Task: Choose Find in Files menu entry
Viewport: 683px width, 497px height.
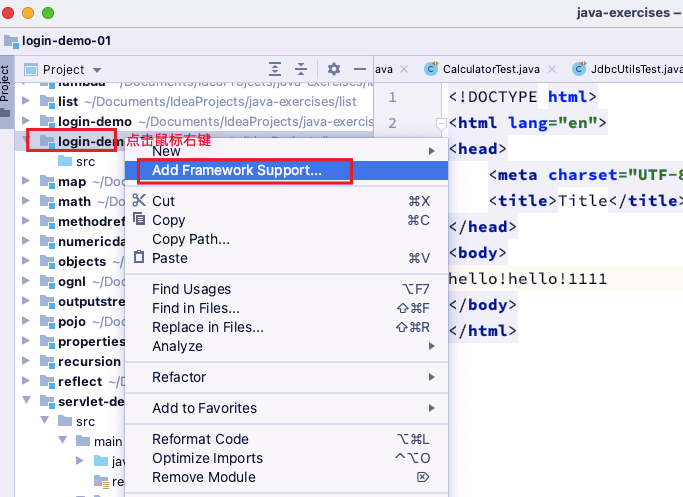Action: click(286, 308)
